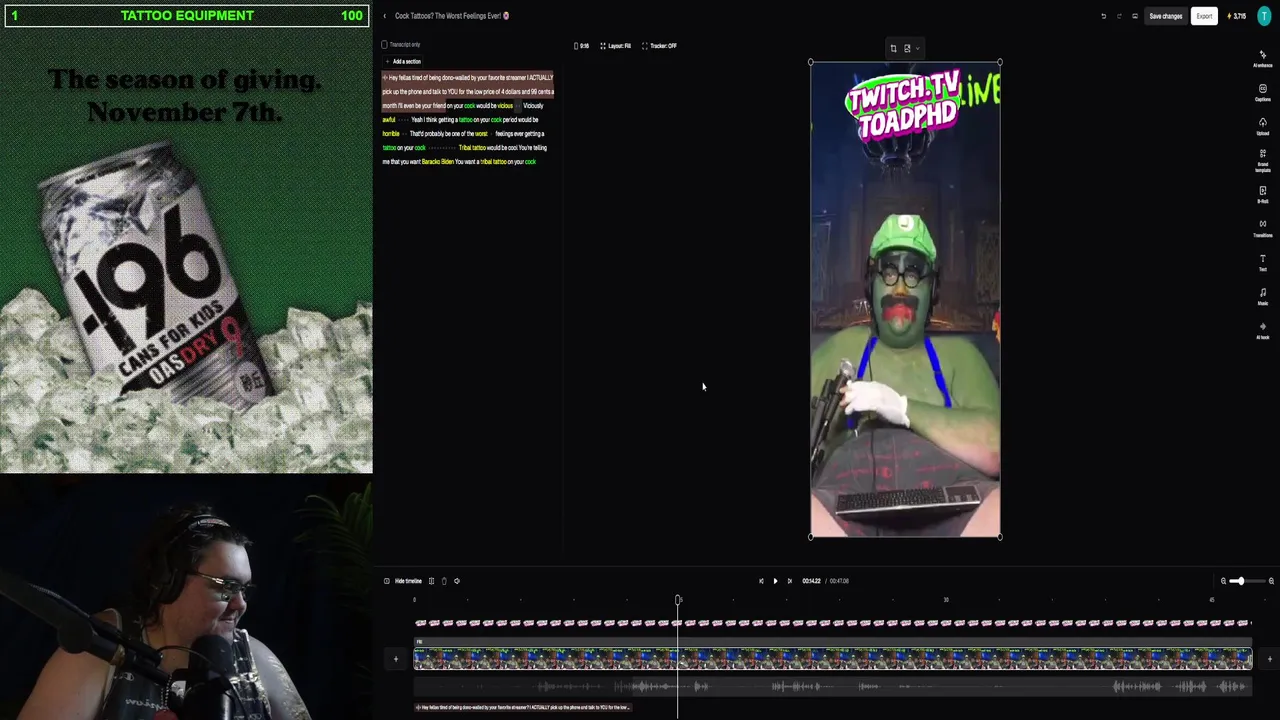Image resolution: width=1280 pixels, height=720 pixels.
Task: Enable the Transcript only checkbox
Action: (x=384, y=45)
